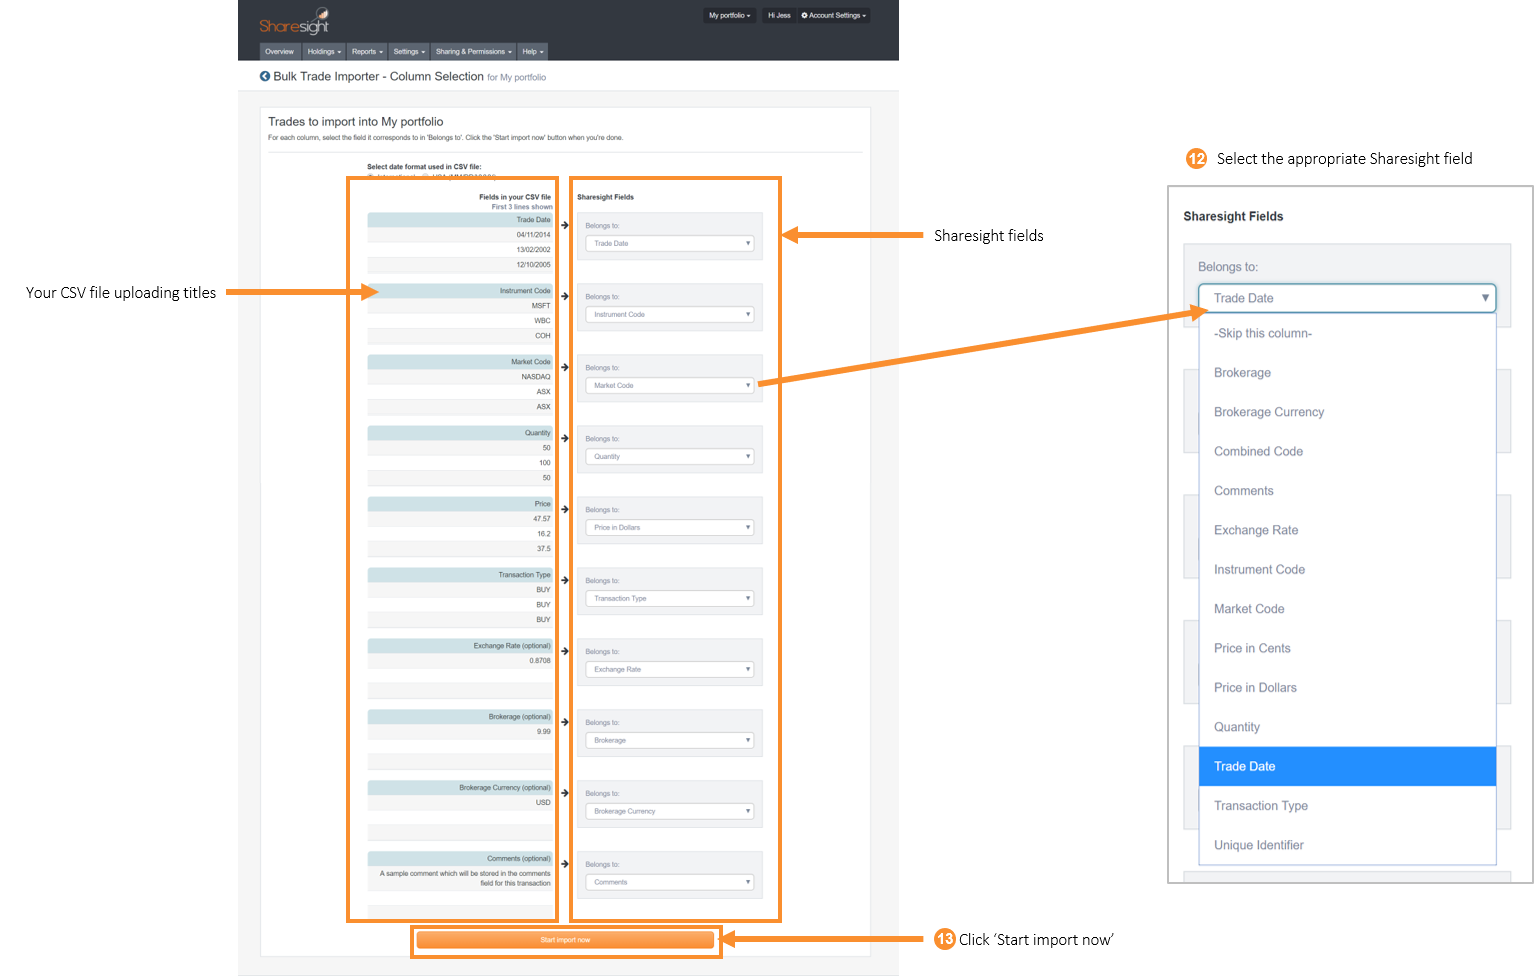Choose Price in Dollars in the open list
This screenshot has height=976, width=1534.
coord(1347,688)
